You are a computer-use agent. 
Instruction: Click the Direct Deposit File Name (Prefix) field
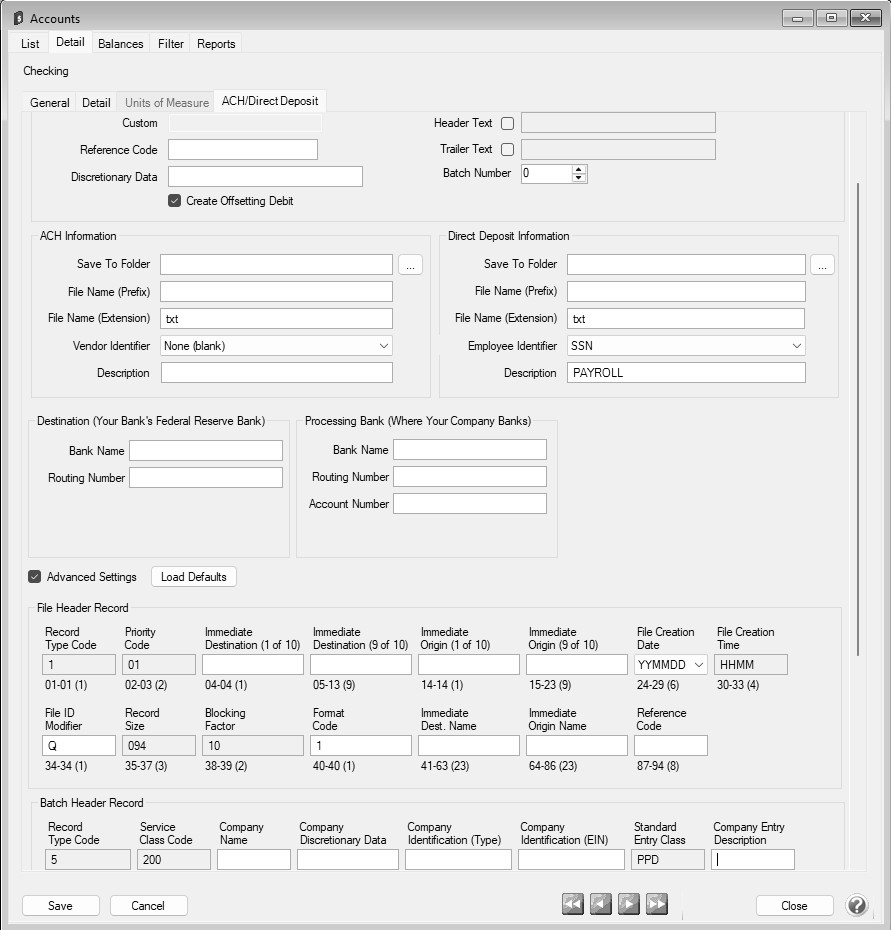(x=686, y=291)
